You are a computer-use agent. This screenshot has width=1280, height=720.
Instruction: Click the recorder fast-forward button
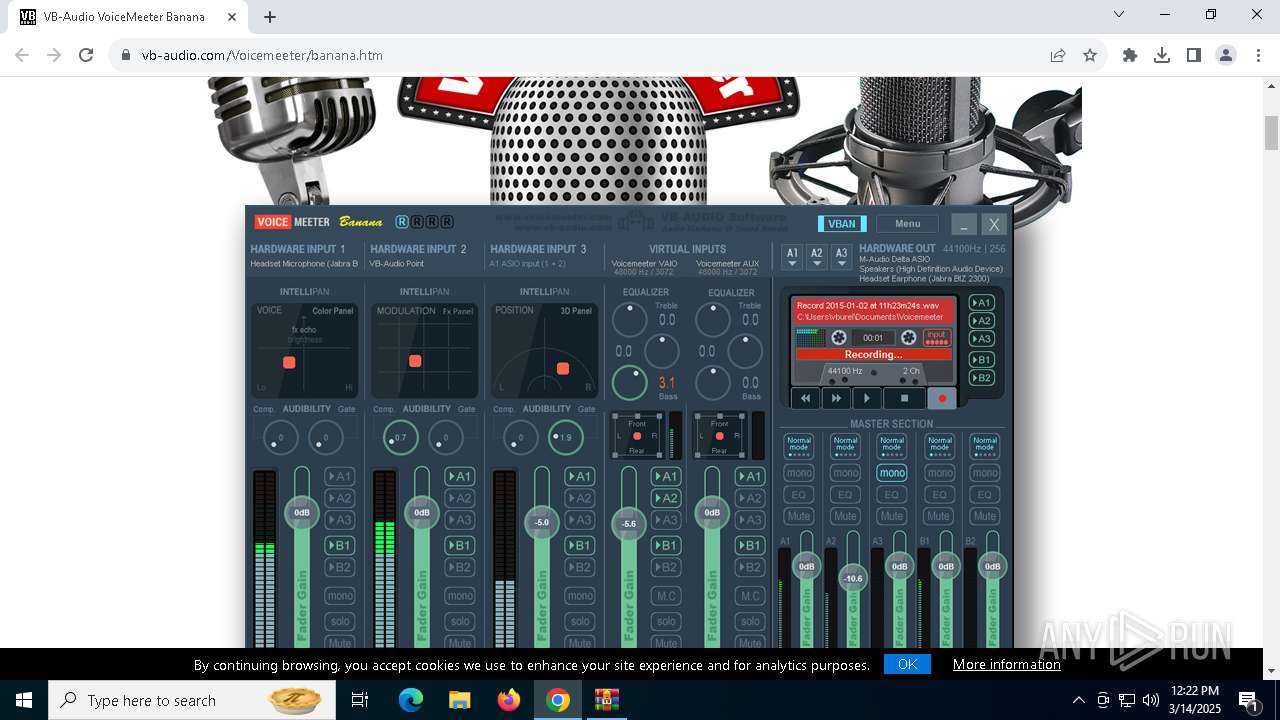click(x=836, y=398)
